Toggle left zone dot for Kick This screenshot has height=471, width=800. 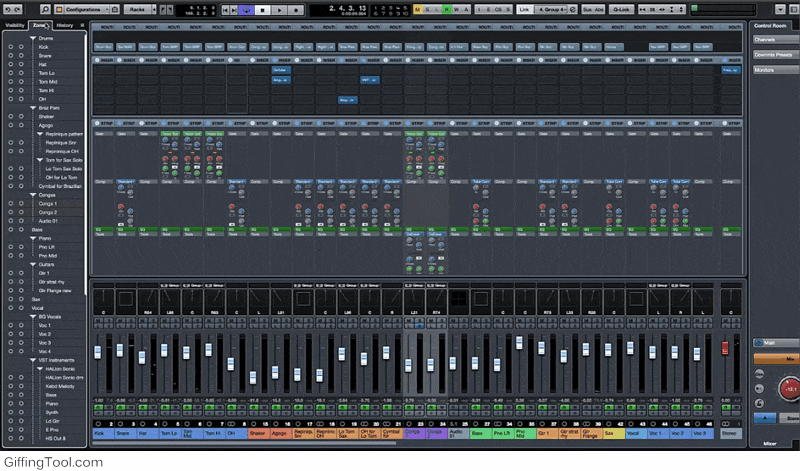10,47
